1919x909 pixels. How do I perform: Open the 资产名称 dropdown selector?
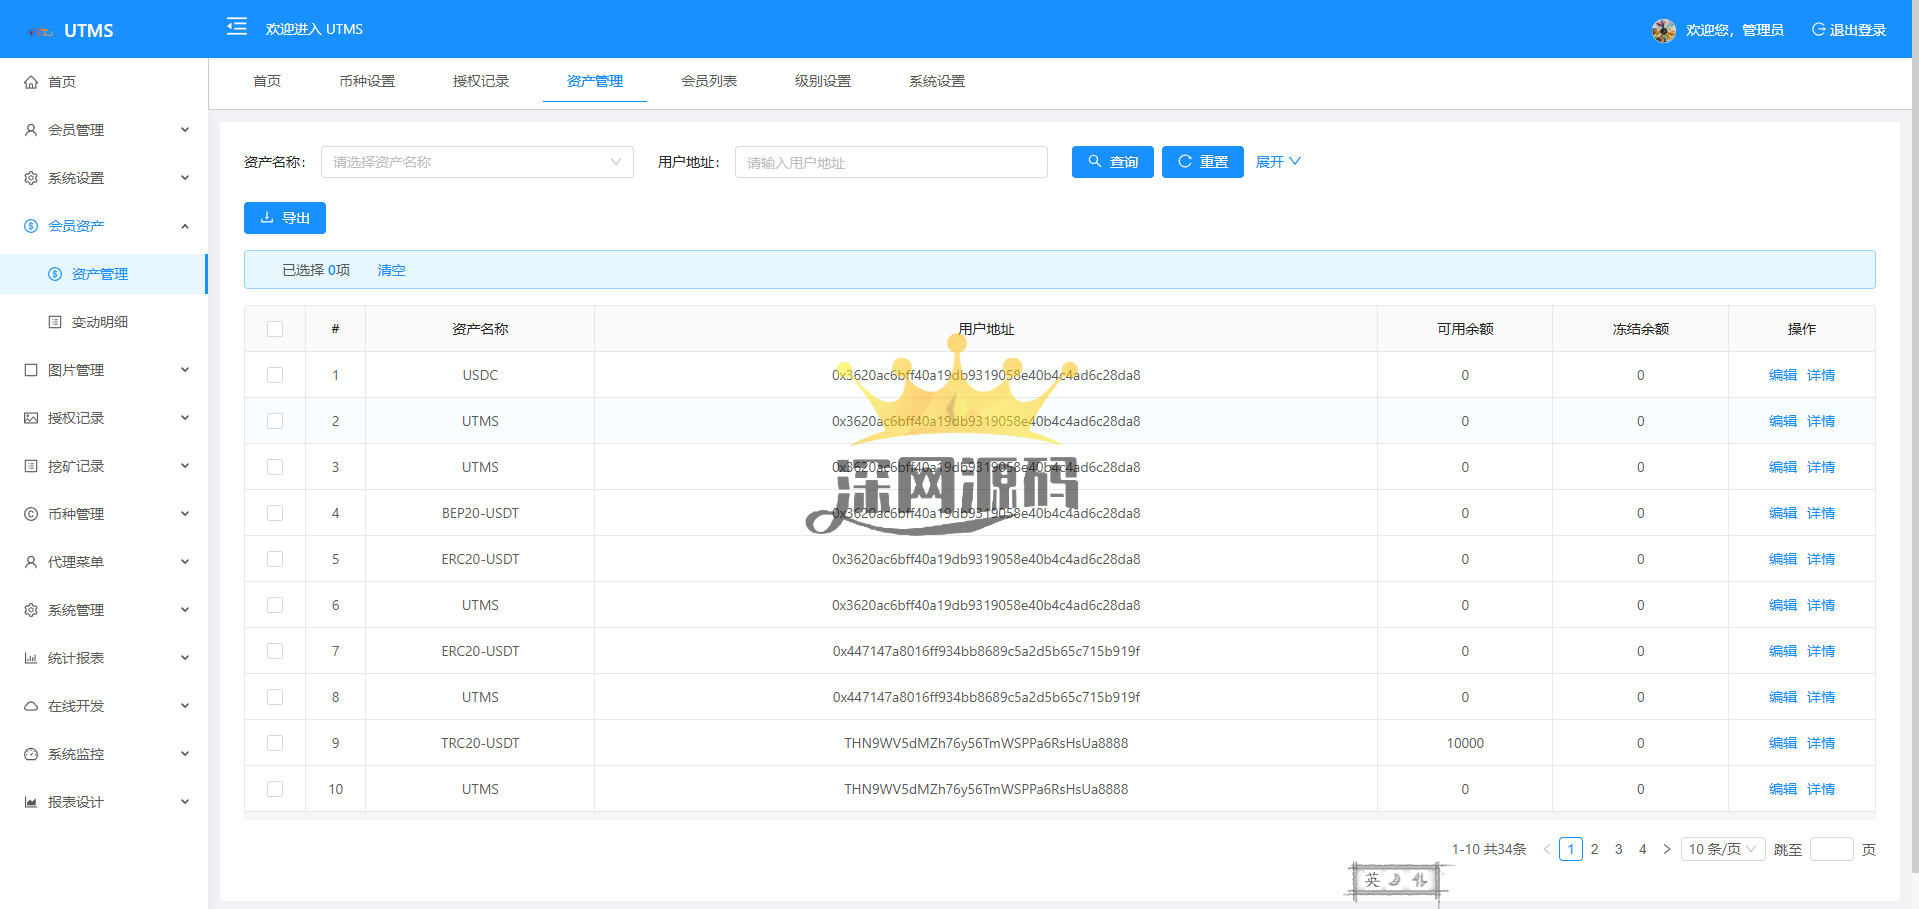(476, 162)
